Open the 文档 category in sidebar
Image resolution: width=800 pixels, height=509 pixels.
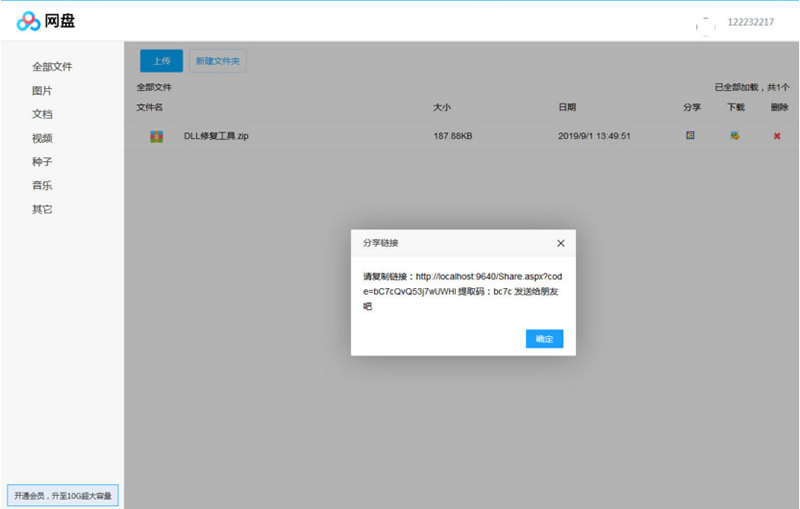pos(42,114)
